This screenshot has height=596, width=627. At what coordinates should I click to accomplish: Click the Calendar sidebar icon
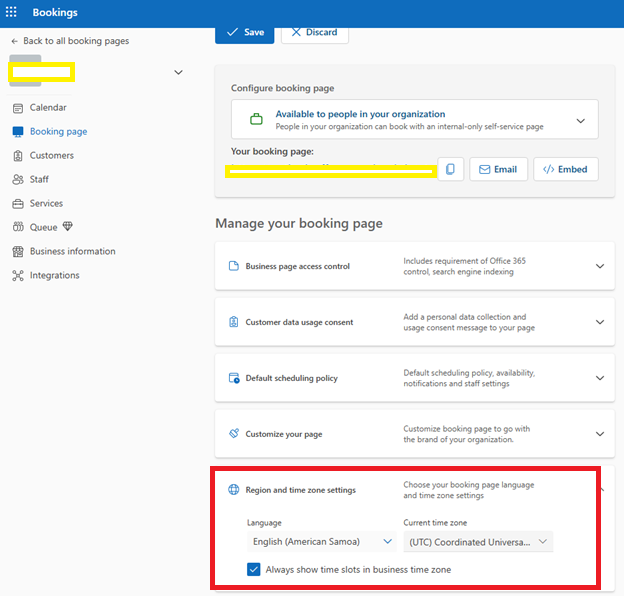click(18, 108)
